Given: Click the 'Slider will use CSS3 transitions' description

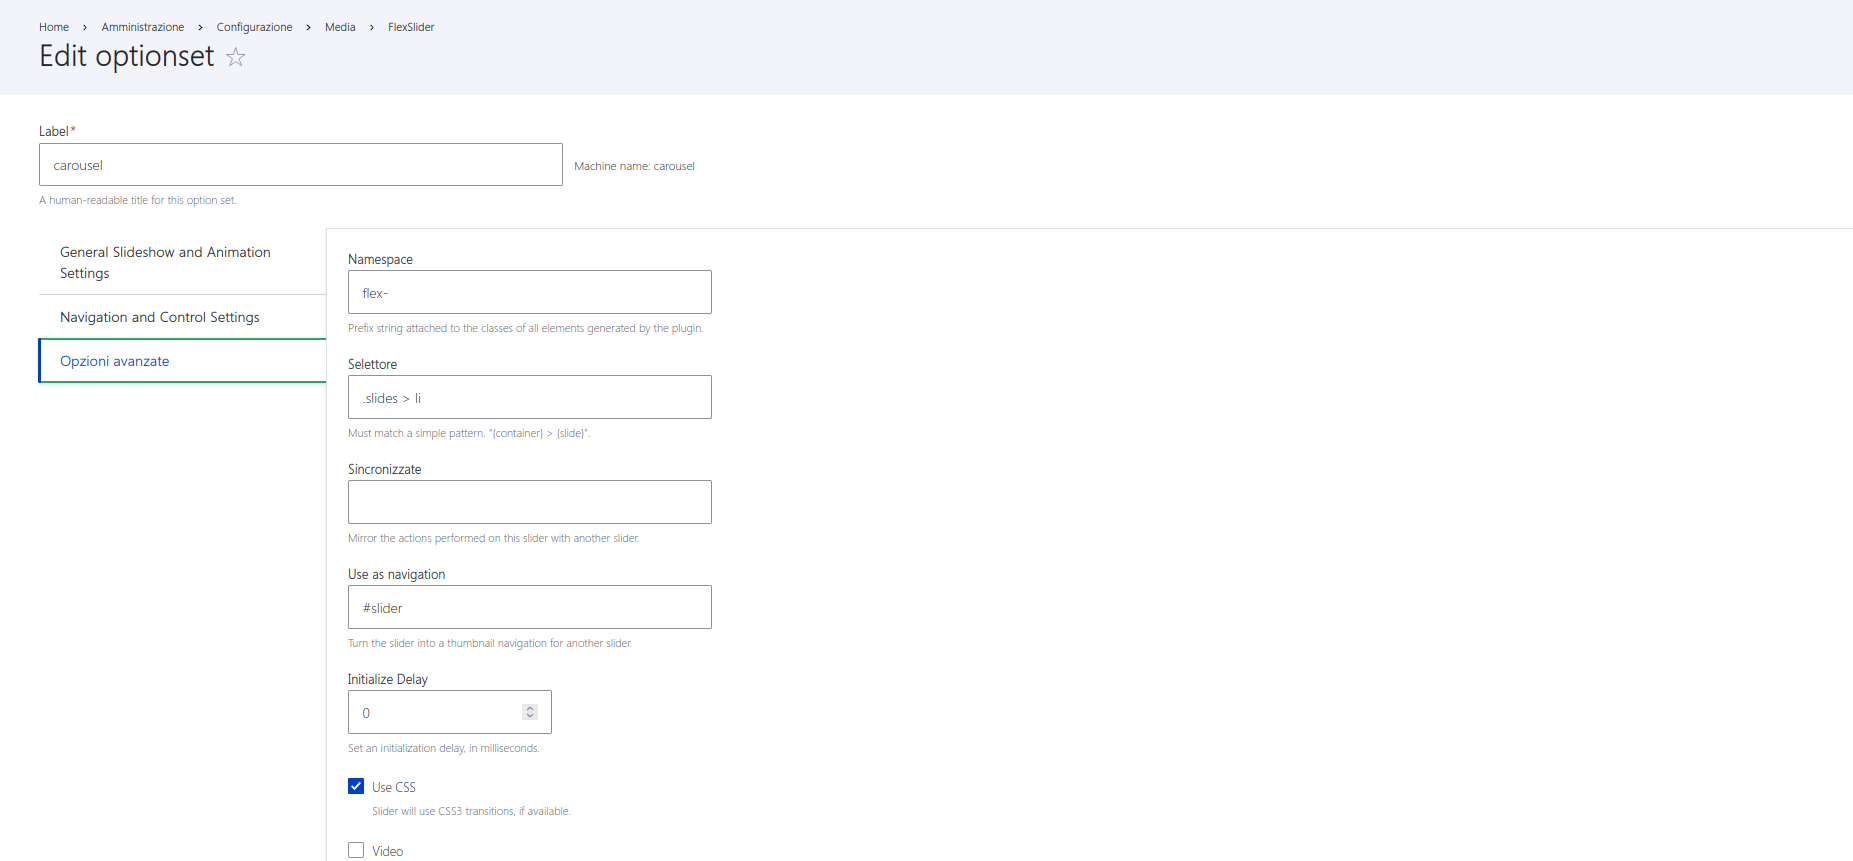Looking at the screenshot, I should (471, 811).
